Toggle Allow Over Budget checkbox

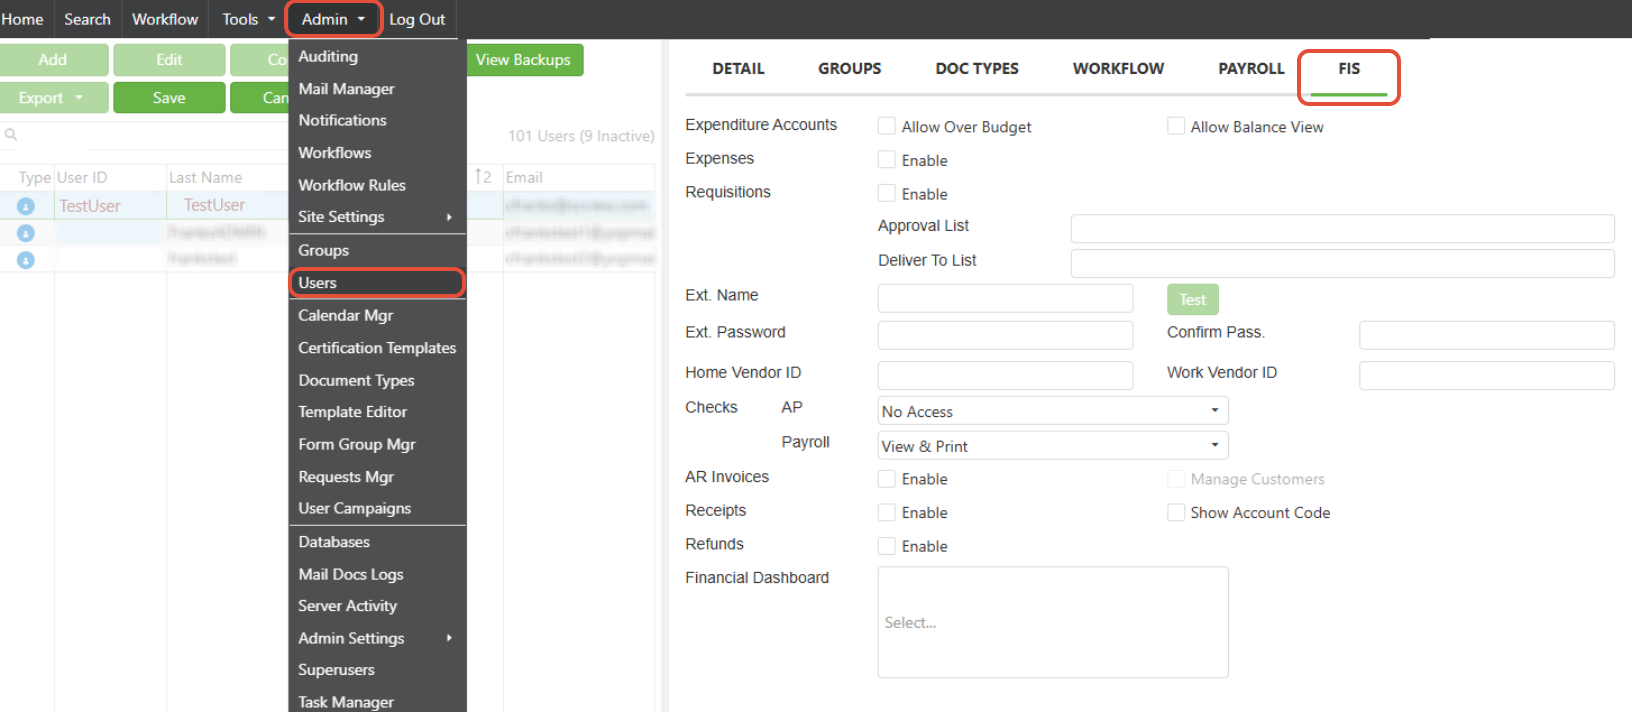click(x=886, y=126)
